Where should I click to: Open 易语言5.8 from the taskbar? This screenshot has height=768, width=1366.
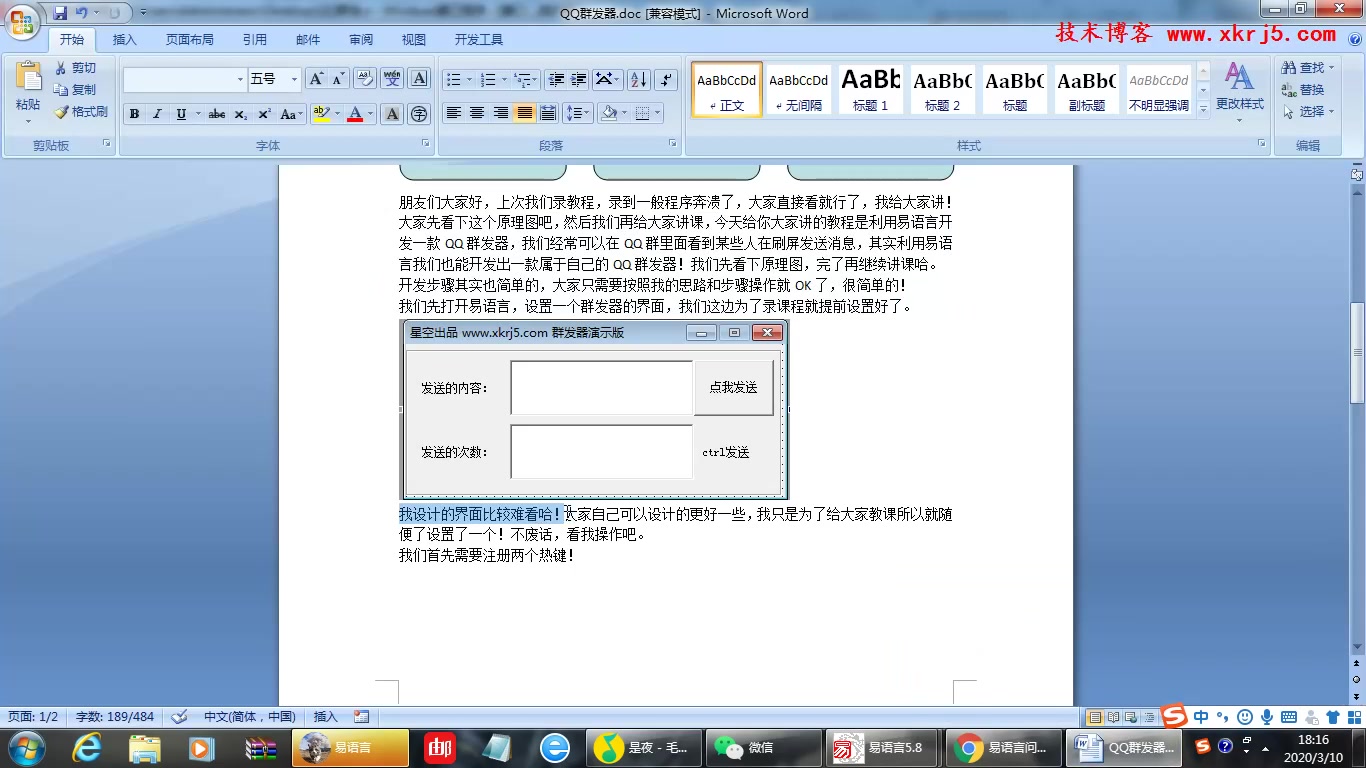(x=884, y=748)
